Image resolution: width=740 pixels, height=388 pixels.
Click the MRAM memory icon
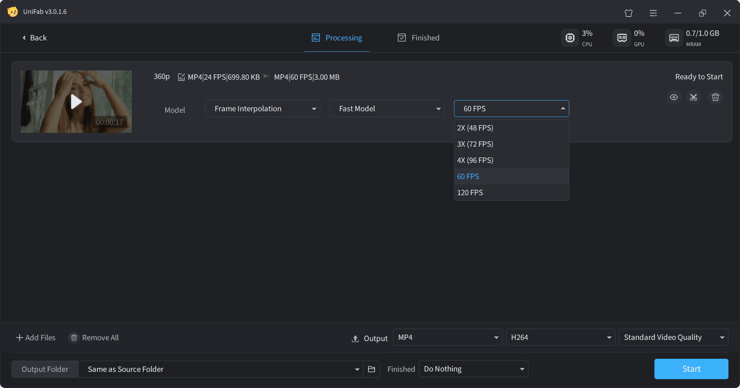[674, 38]
